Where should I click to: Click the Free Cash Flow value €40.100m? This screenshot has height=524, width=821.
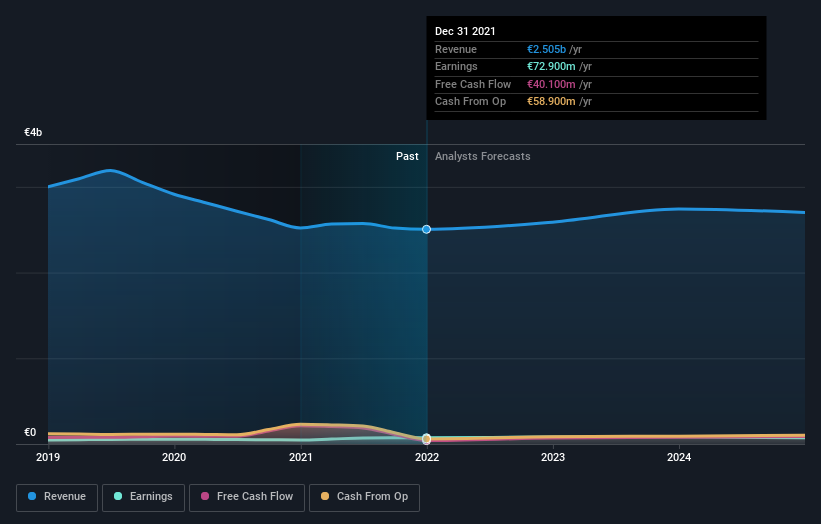(551, 84)
